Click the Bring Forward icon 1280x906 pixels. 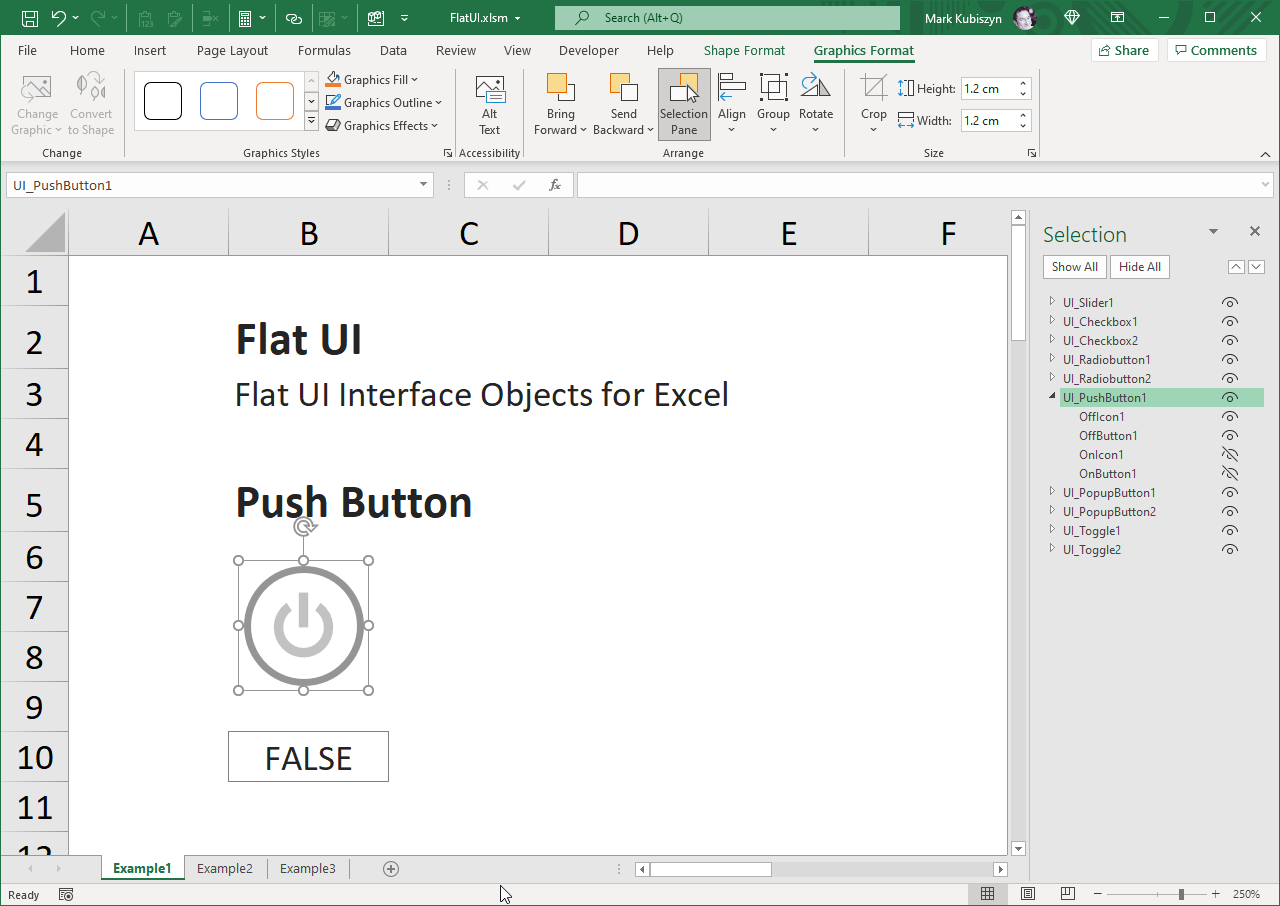560,89
